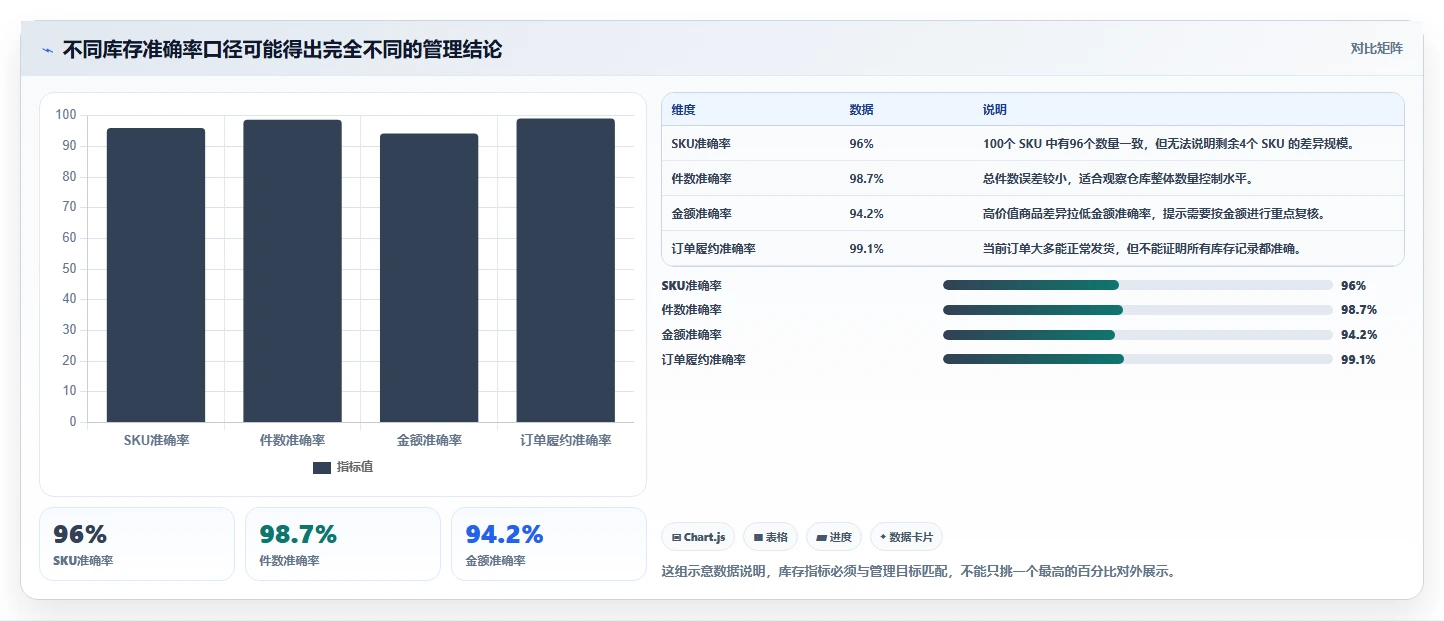
Task: Click the 94.2% 金额准确率 data card
Action: [549, 544]
